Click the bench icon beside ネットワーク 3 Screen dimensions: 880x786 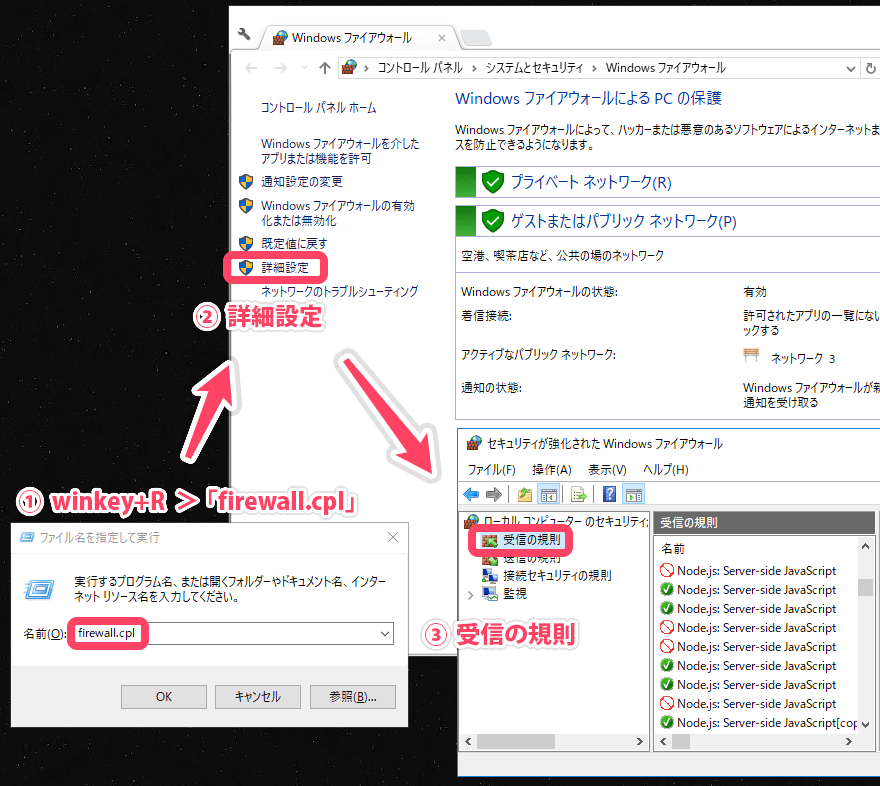751,356
